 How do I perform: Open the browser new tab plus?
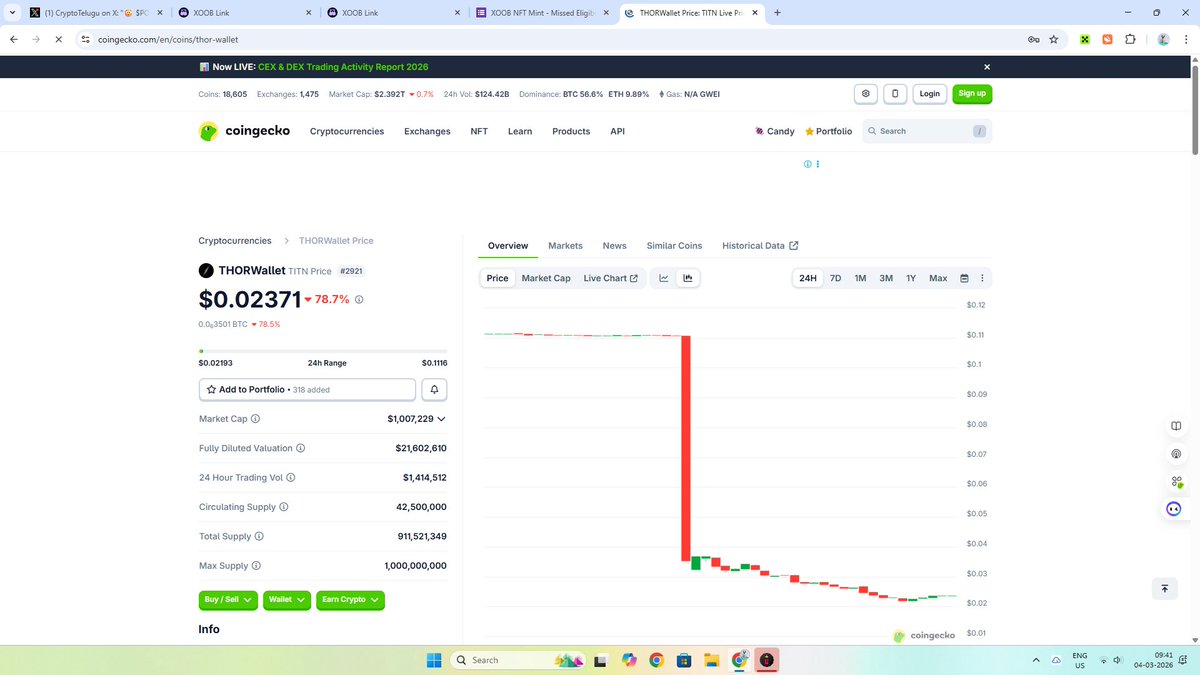[777, 13]
